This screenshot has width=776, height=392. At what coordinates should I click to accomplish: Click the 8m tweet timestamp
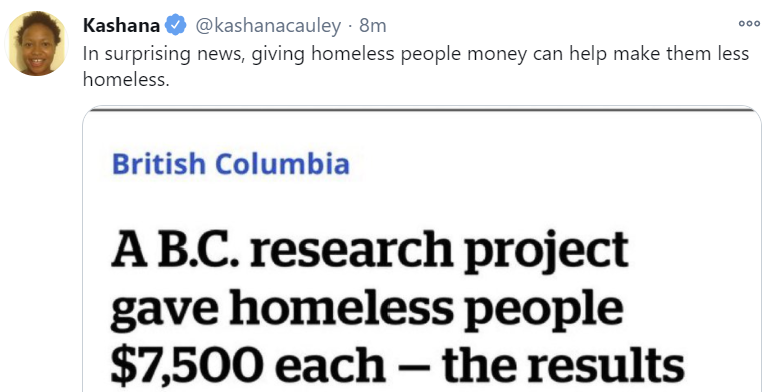[x=373, y=25]
